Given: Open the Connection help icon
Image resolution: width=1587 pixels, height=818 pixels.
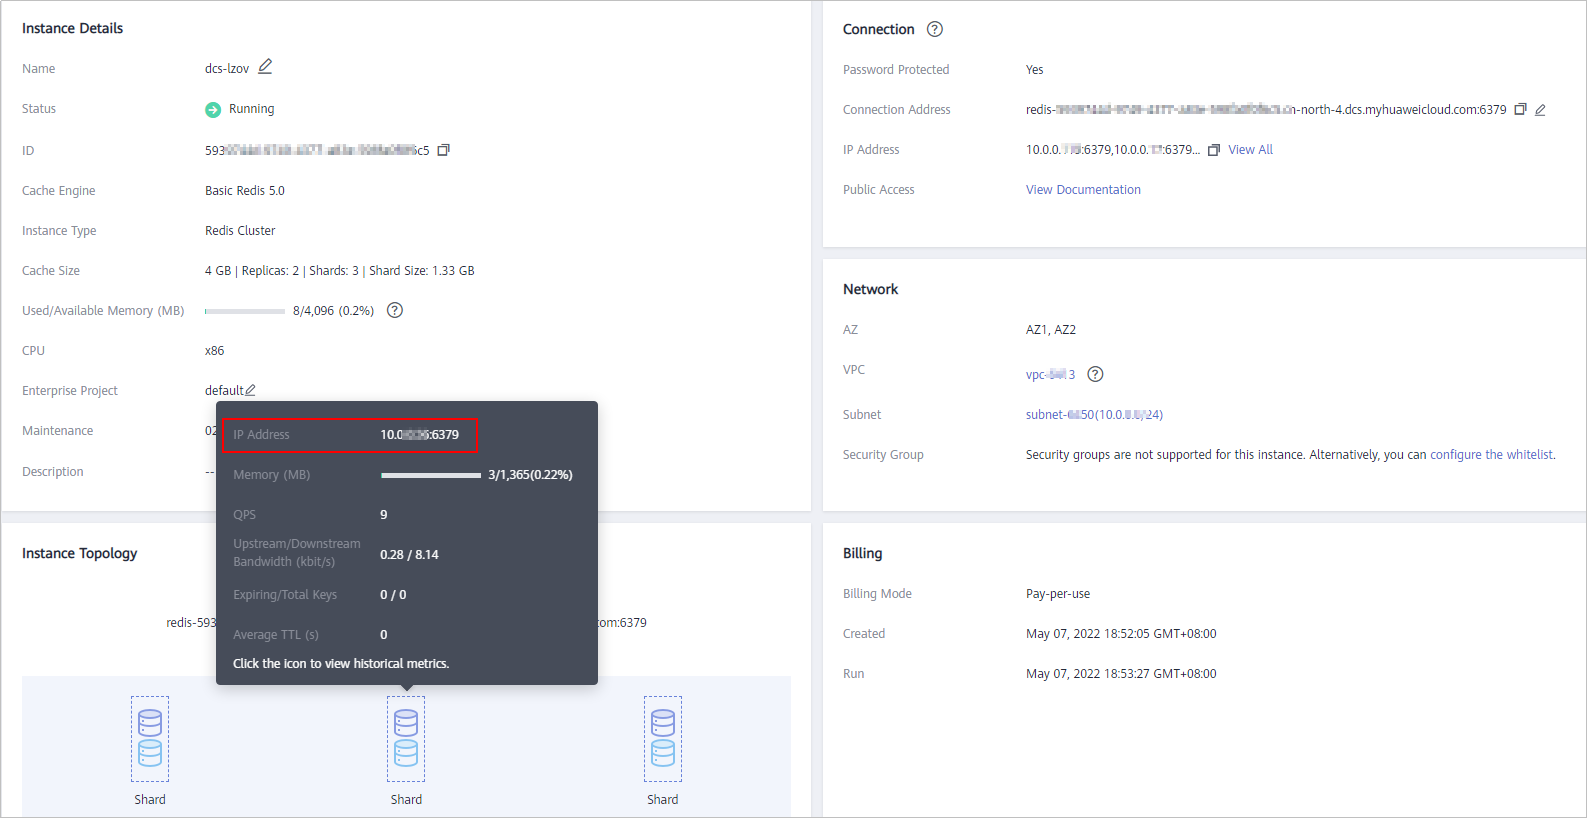Looking at the screenshot, I should click(935, 29).
